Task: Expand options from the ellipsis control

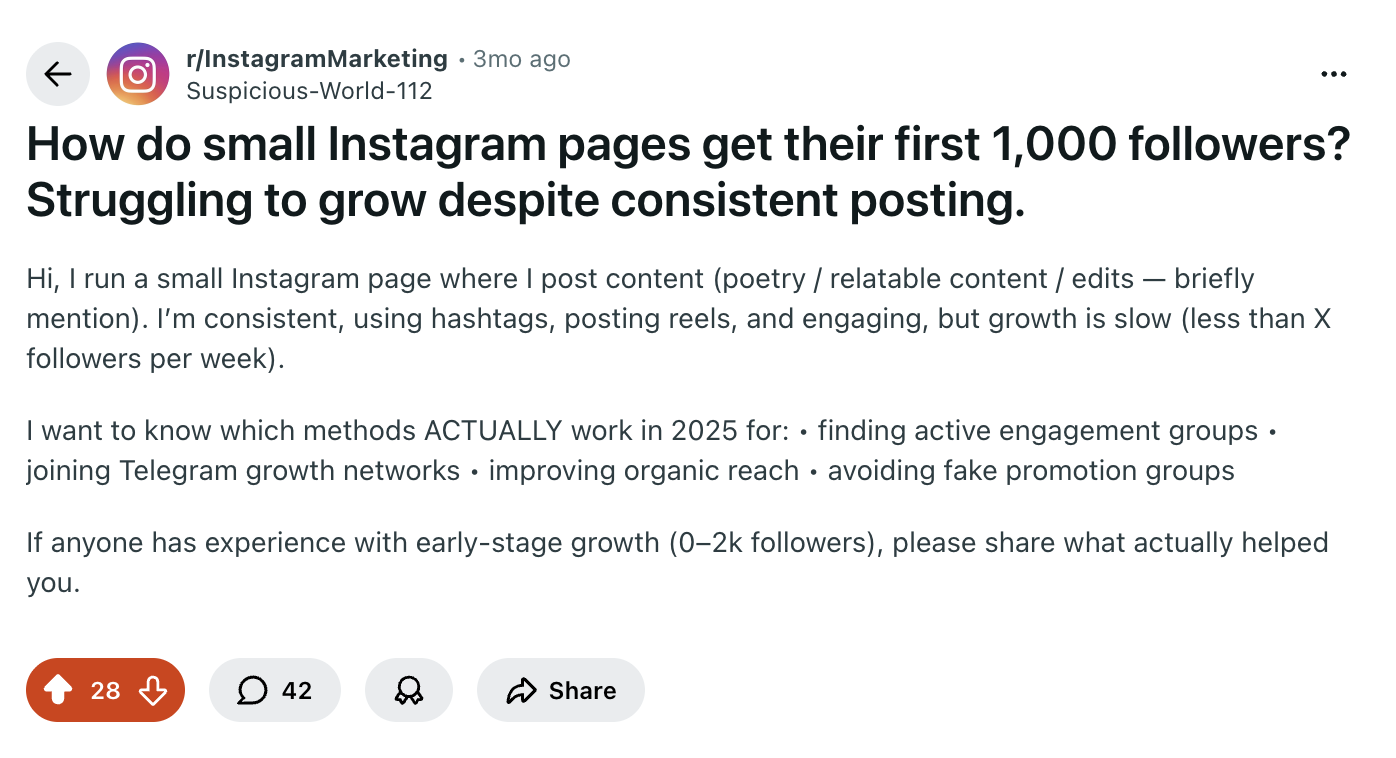Action: pyautogui.click(x=1334, y=73)
